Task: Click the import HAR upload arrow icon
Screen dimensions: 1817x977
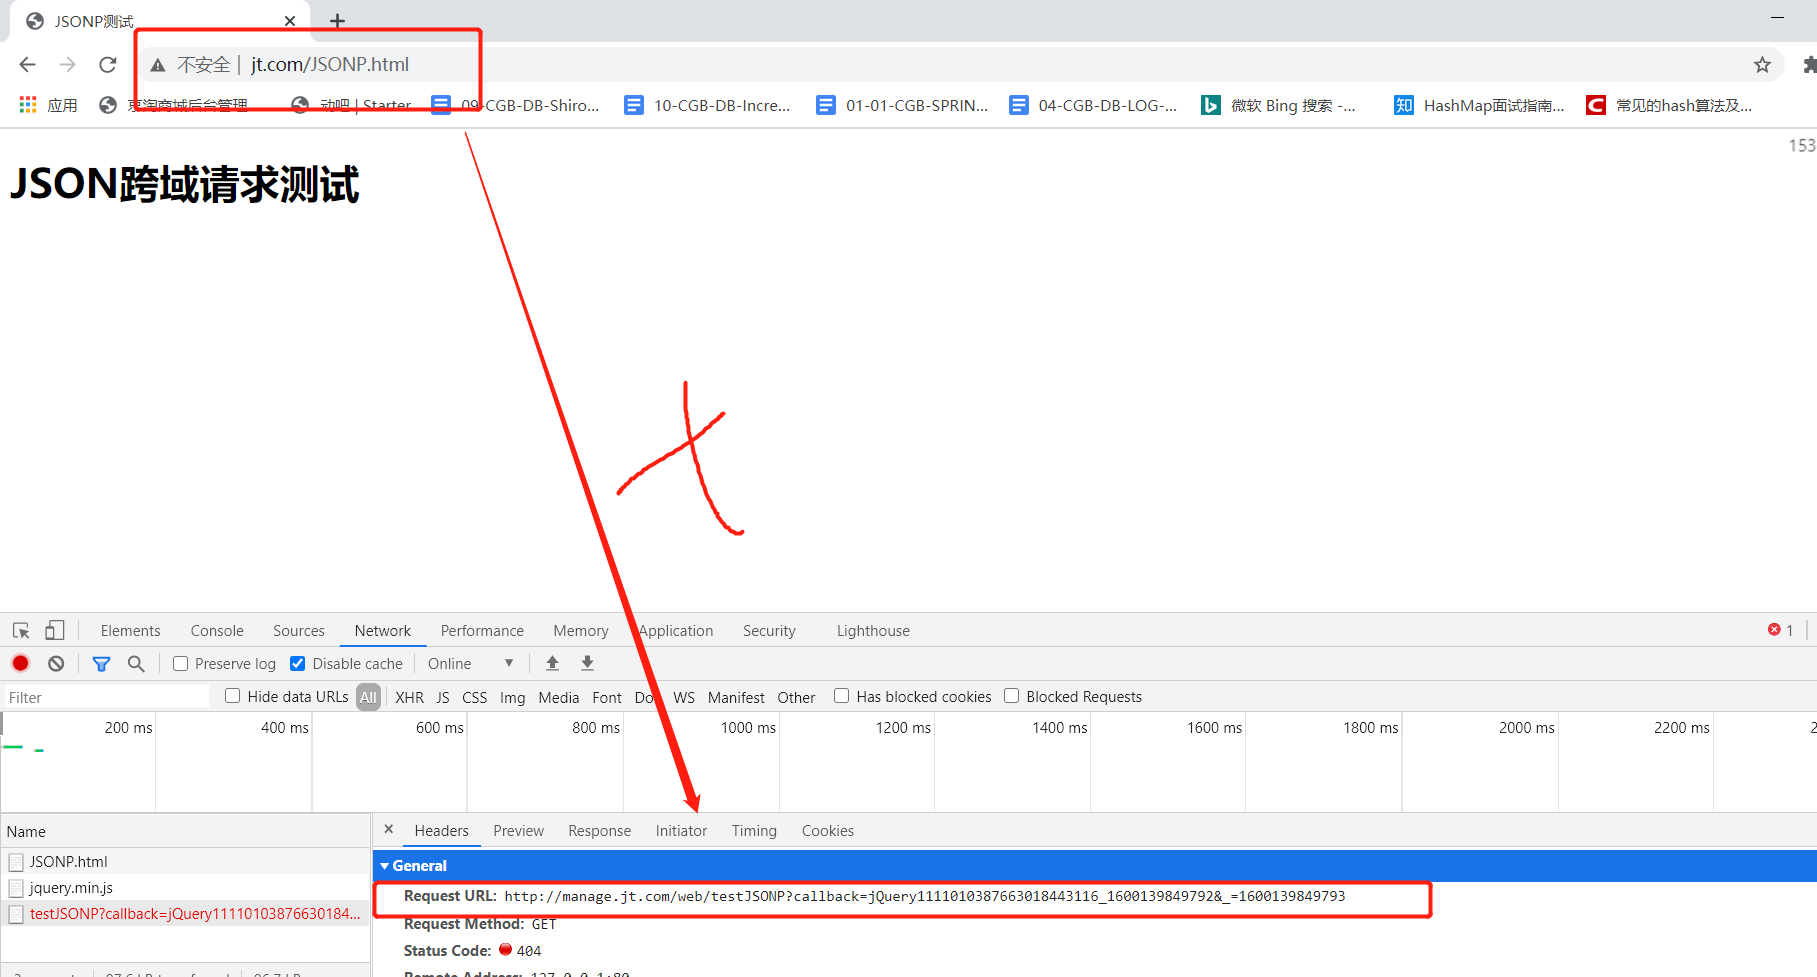Action: coord(552,663)
